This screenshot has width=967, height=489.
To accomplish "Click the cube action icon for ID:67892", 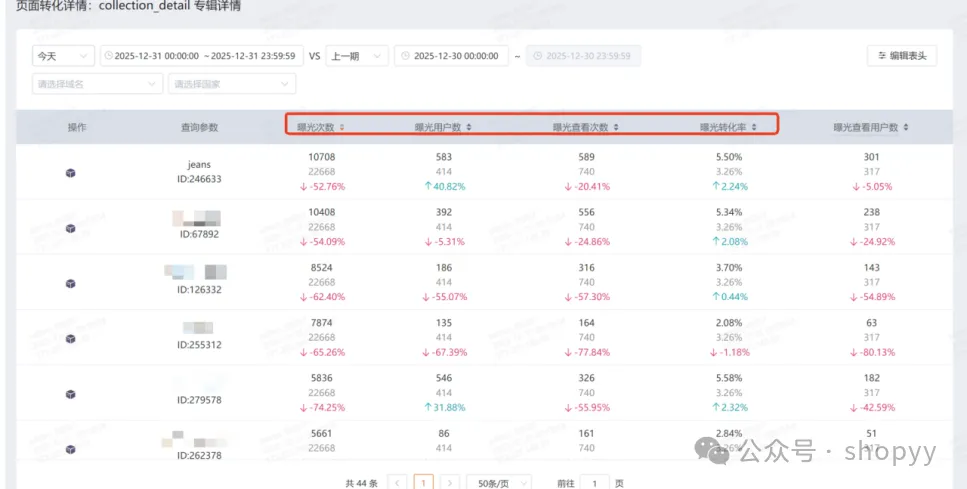I will click(70, 228).
